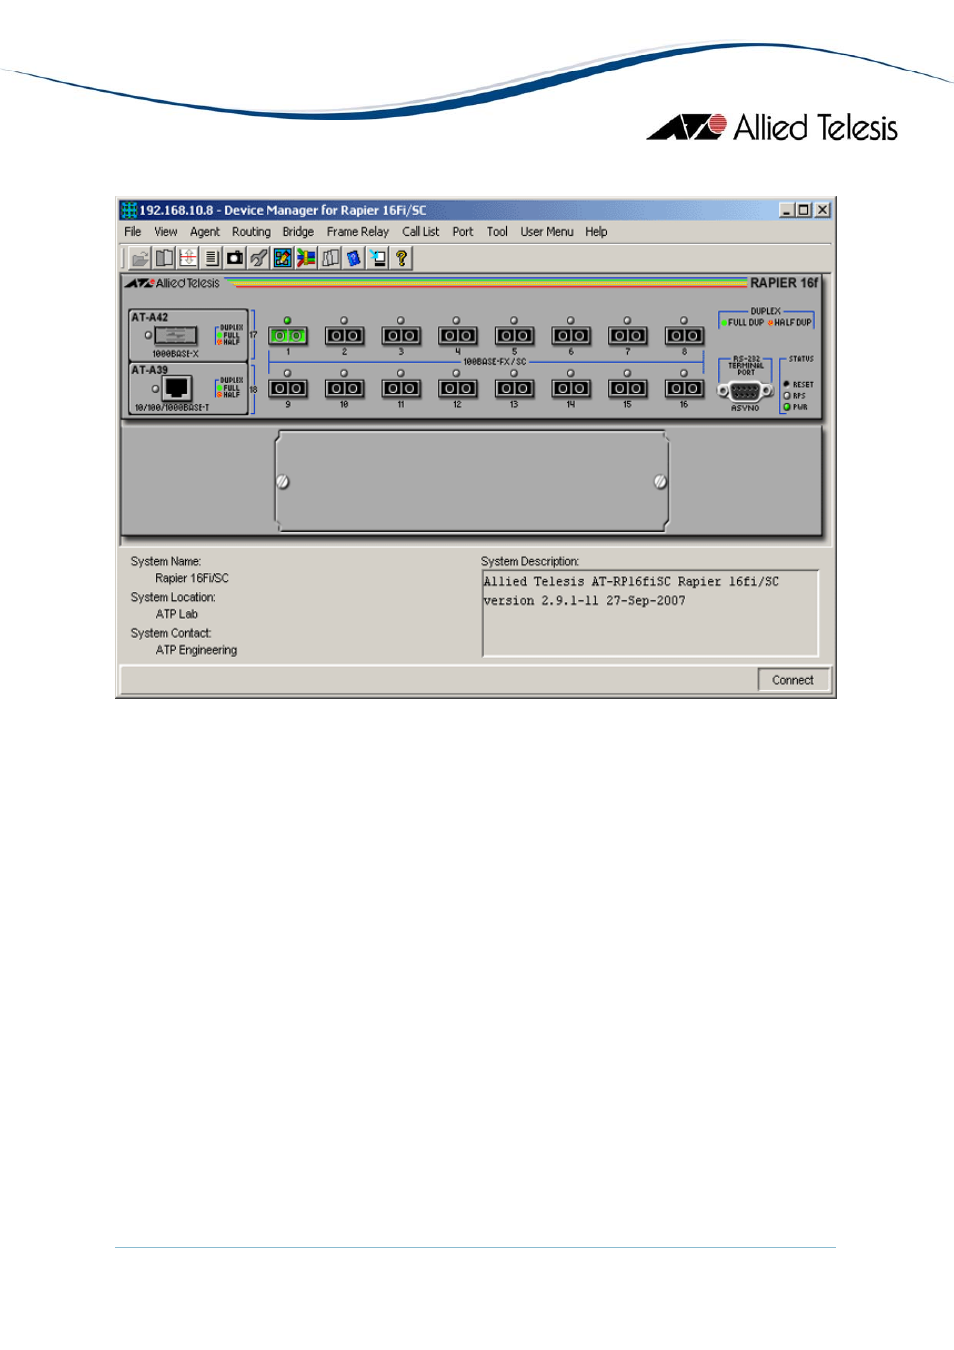Click the window title bar application icon
This screenshot has width=954, height=1350.
129,210
